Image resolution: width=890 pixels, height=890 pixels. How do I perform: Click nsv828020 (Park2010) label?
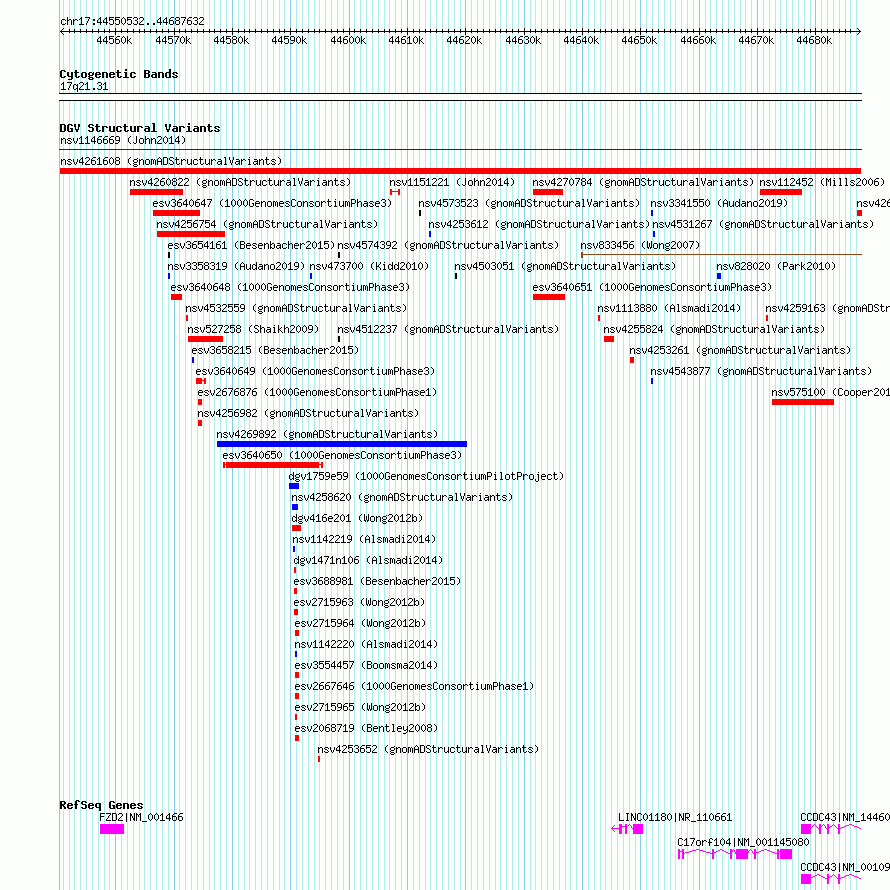pos(776,266)
